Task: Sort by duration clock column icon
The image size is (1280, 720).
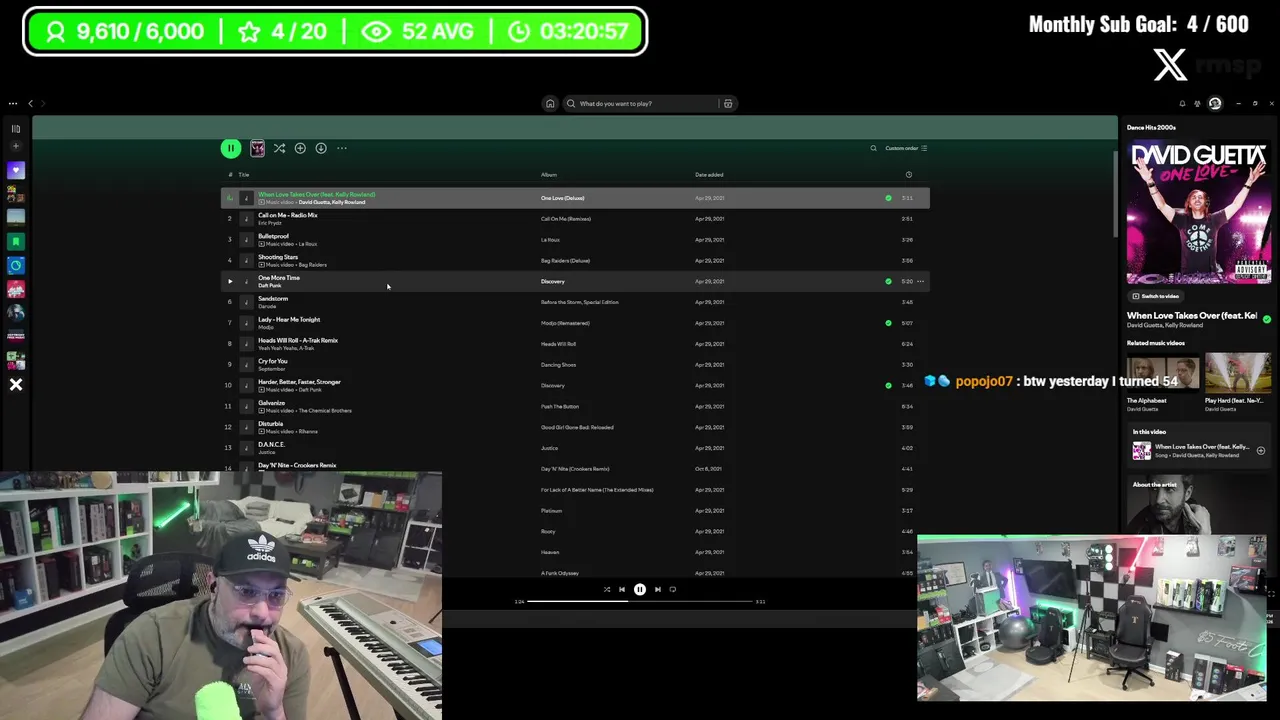Action: pos(908,175)
